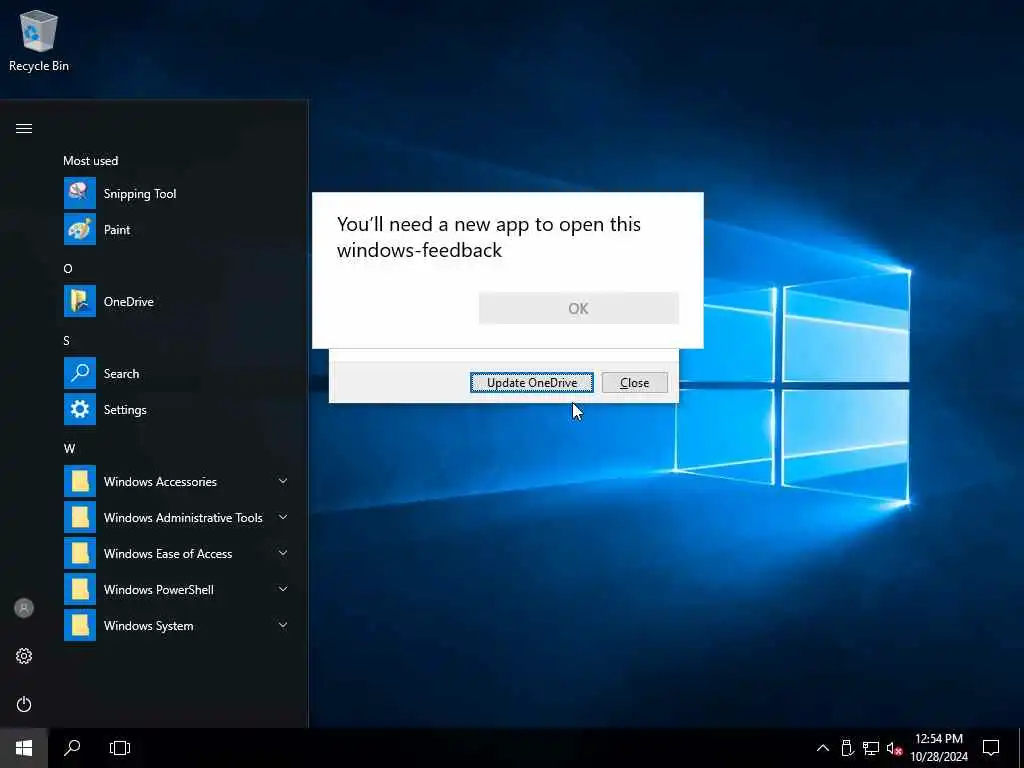Launch Snipping Tool from Most used
The width and height of the screenshot is (1024, 768).
coord(176,193)
